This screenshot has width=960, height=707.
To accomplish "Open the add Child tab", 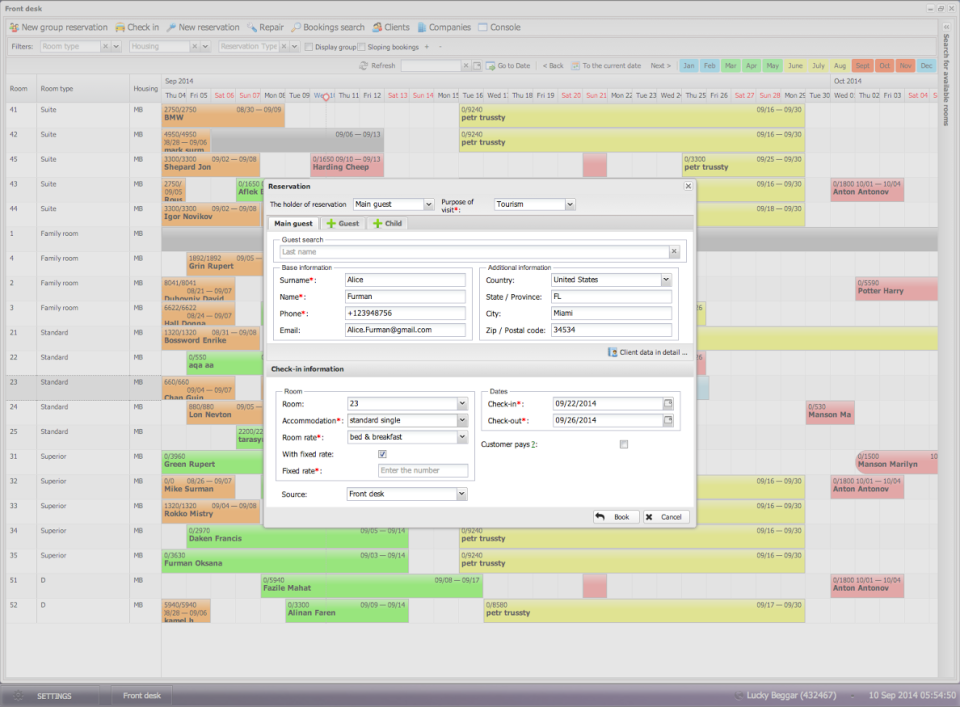I will point(388,223).
